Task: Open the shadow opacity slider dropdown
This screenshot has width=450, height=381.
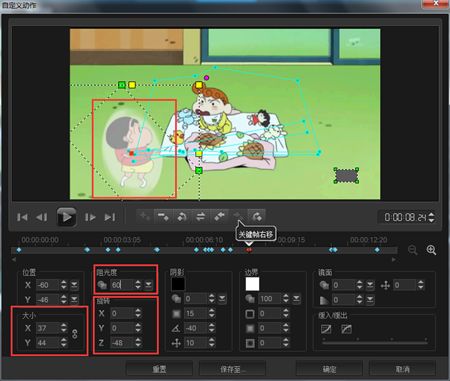Action: click(x=222, y=299)
